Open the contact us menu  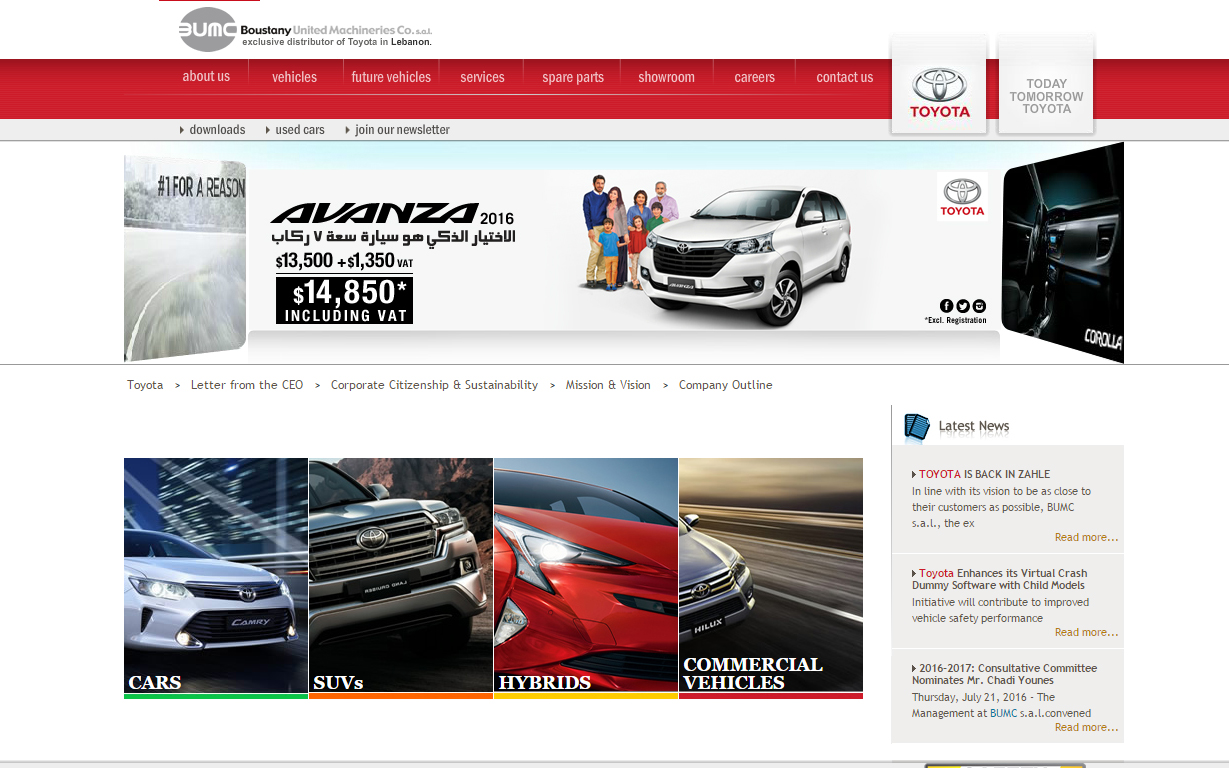pyautogui.click(x=844, y=77)
